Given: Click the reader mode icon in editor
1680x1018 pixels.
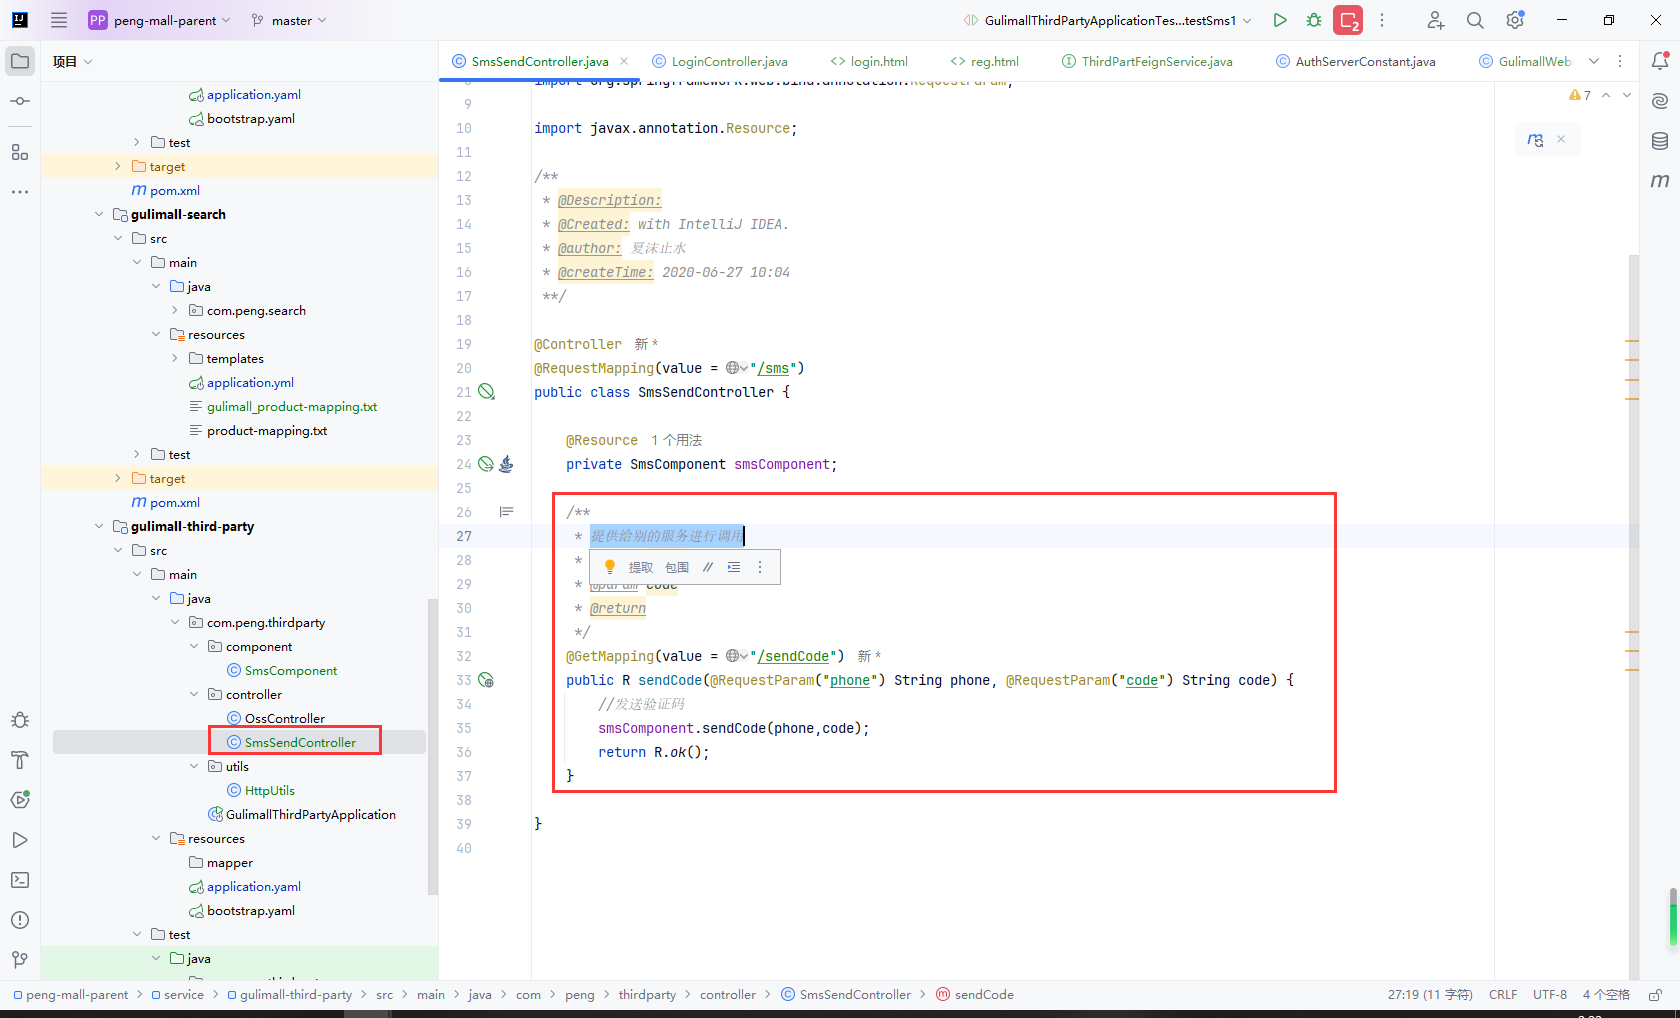Looking at the screenshot, I should [1535, 140].
